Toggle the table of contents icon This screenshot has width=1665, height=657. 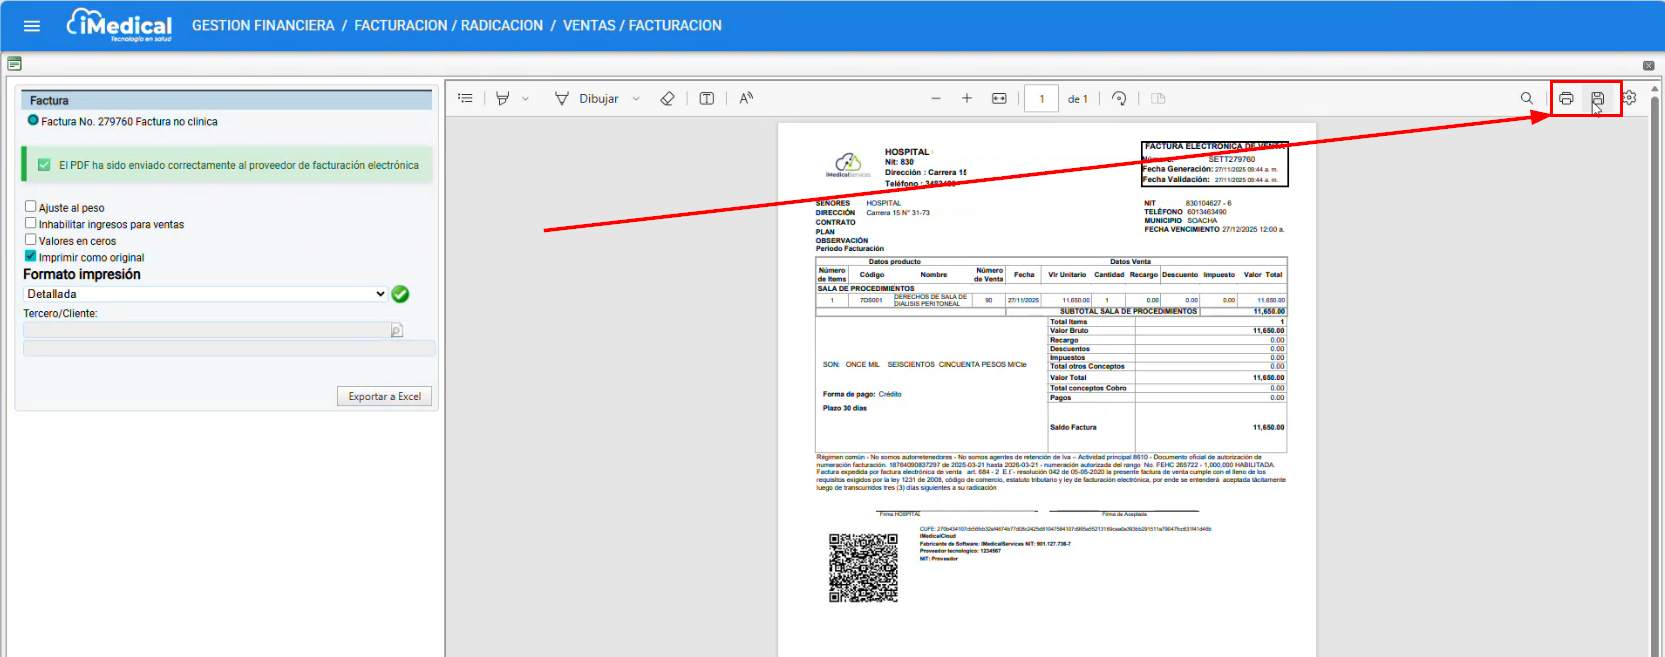coord(465,98)
